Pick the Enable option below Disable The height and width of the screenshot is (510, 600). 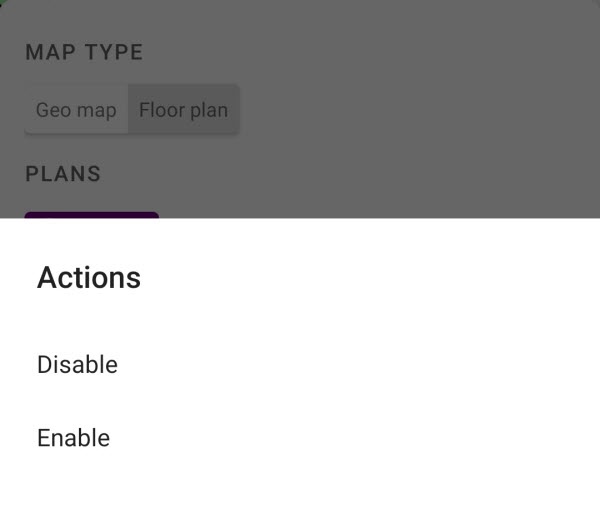tap(74, 438)
